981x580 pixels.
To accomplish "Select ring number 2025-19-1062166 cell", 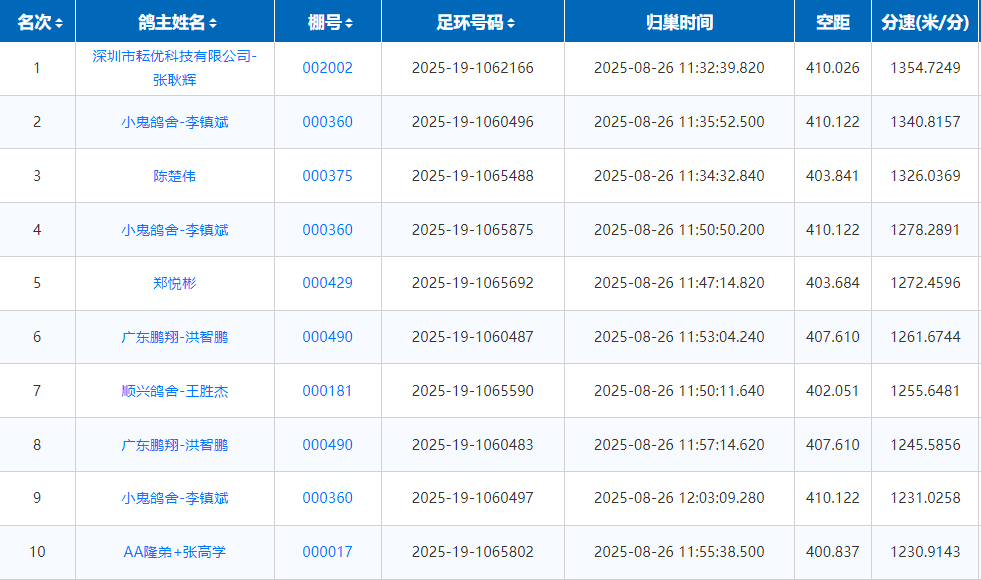I will pos(472,68).
